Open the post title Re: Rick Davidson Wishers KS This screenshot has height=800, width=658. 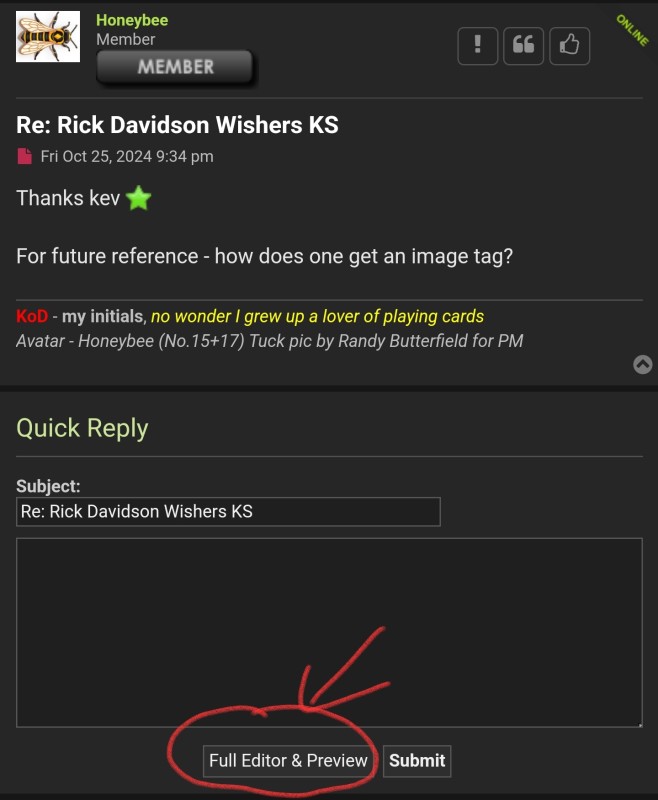click(177, 125)
